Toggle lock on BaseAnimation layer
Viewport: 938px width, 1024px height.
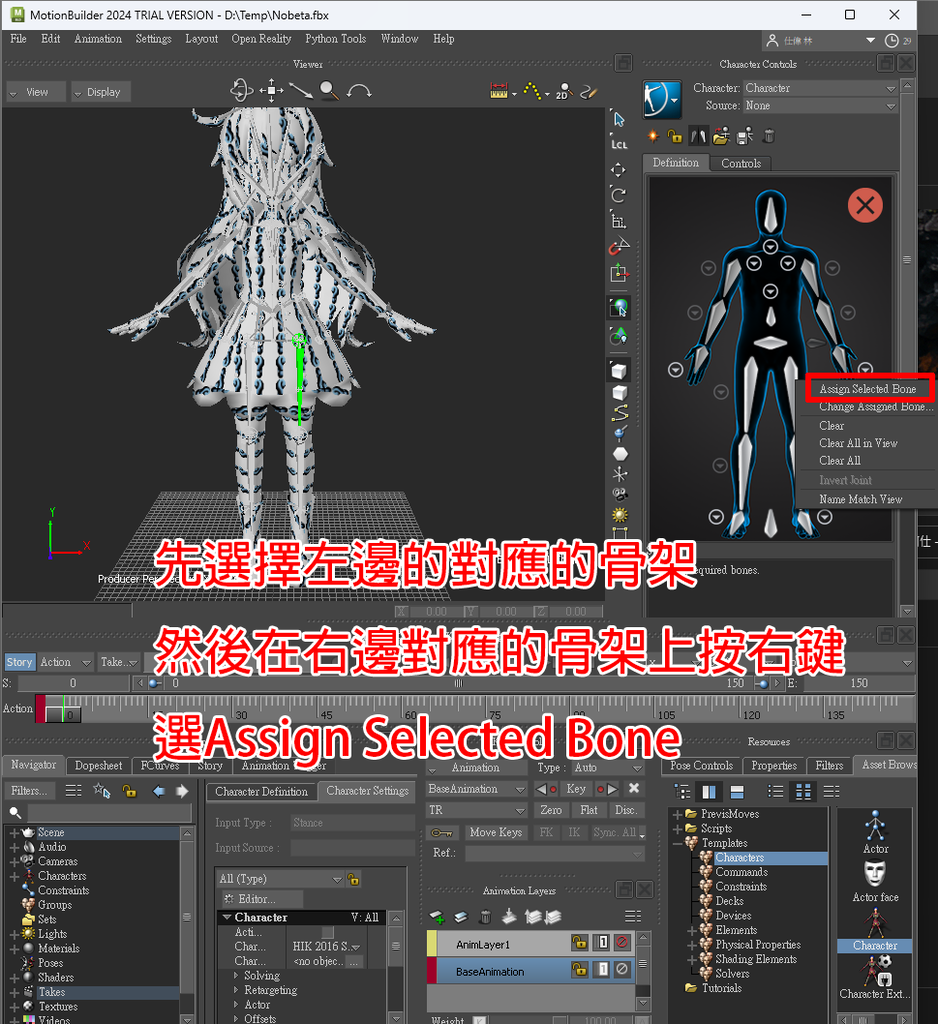(x=579, y=970)
